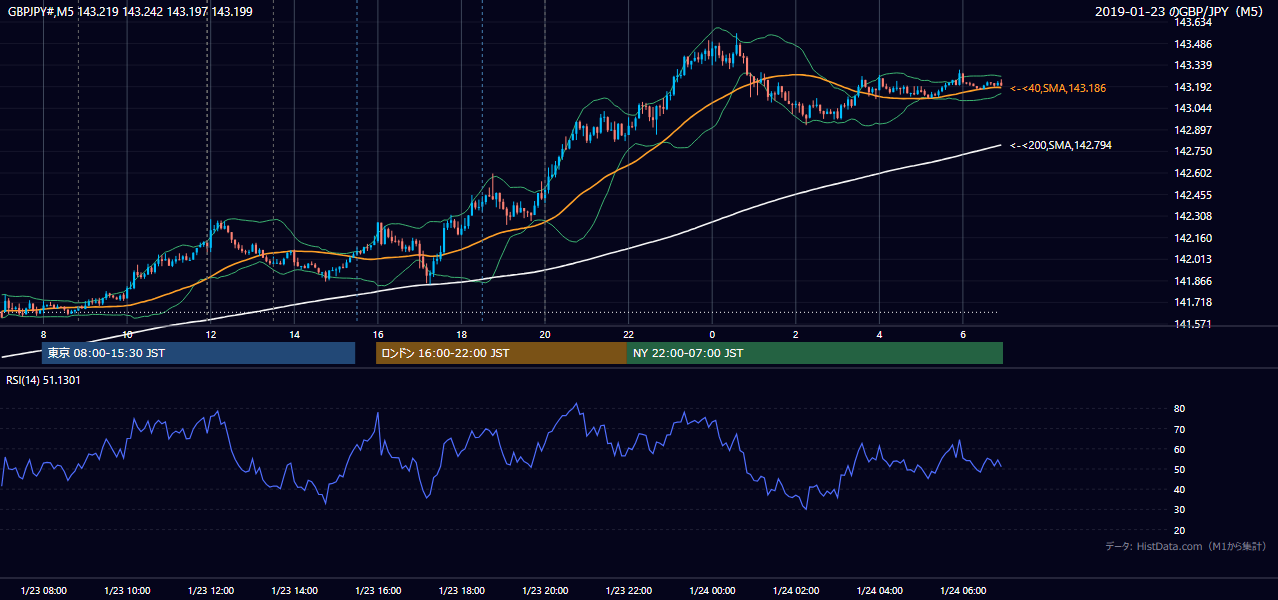Click the 1/24 00:00 time axis label
1278x600 pixels.
tap(712, 591)
